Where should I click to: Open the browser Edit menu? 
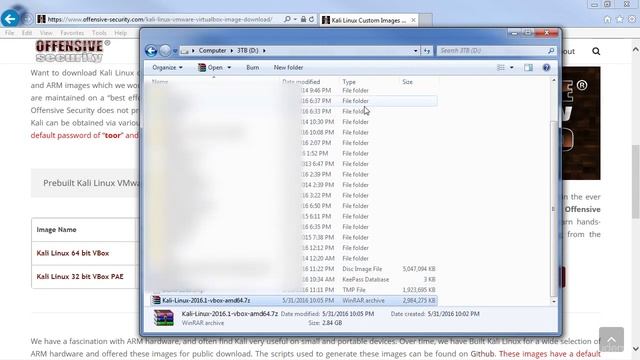27,33
